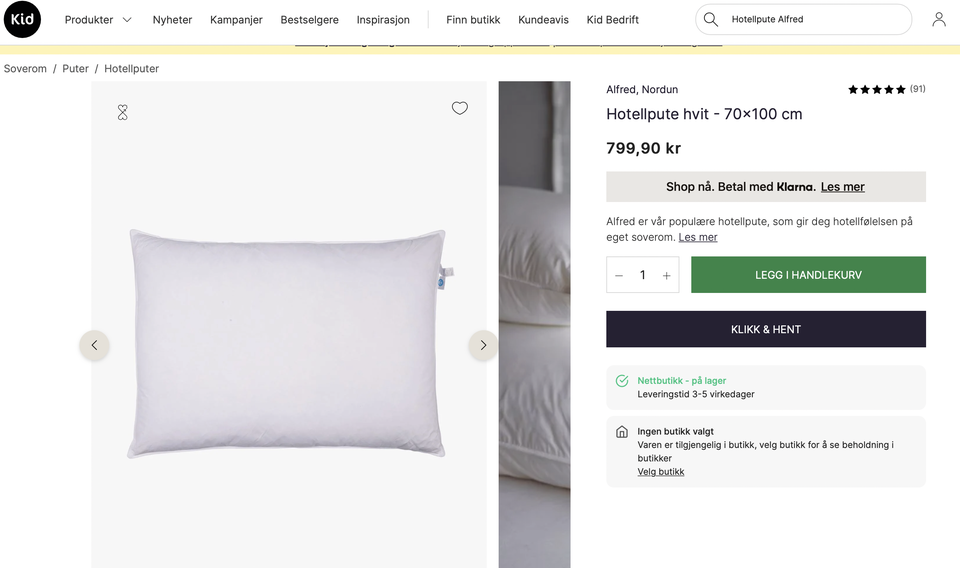The height and width of the screenshot is (568, 960).
Task: Click the Kid logo icon
Action: (22, 20)
